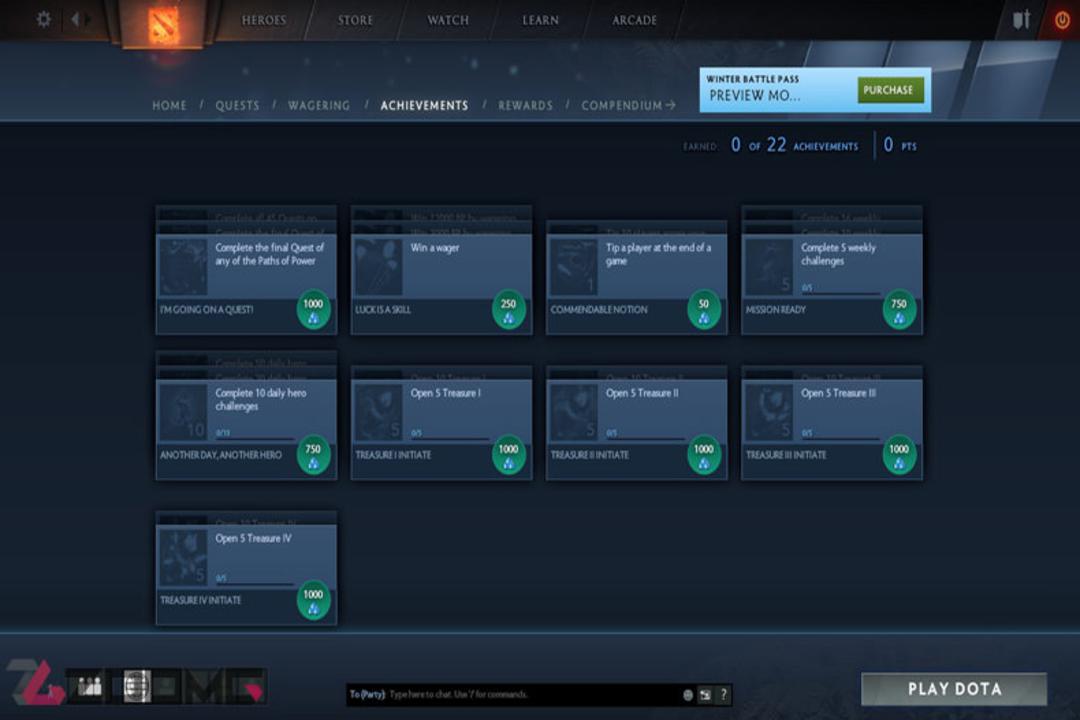
Task: Click the emoticon icon in chat bar
Action: coord(687,695)
